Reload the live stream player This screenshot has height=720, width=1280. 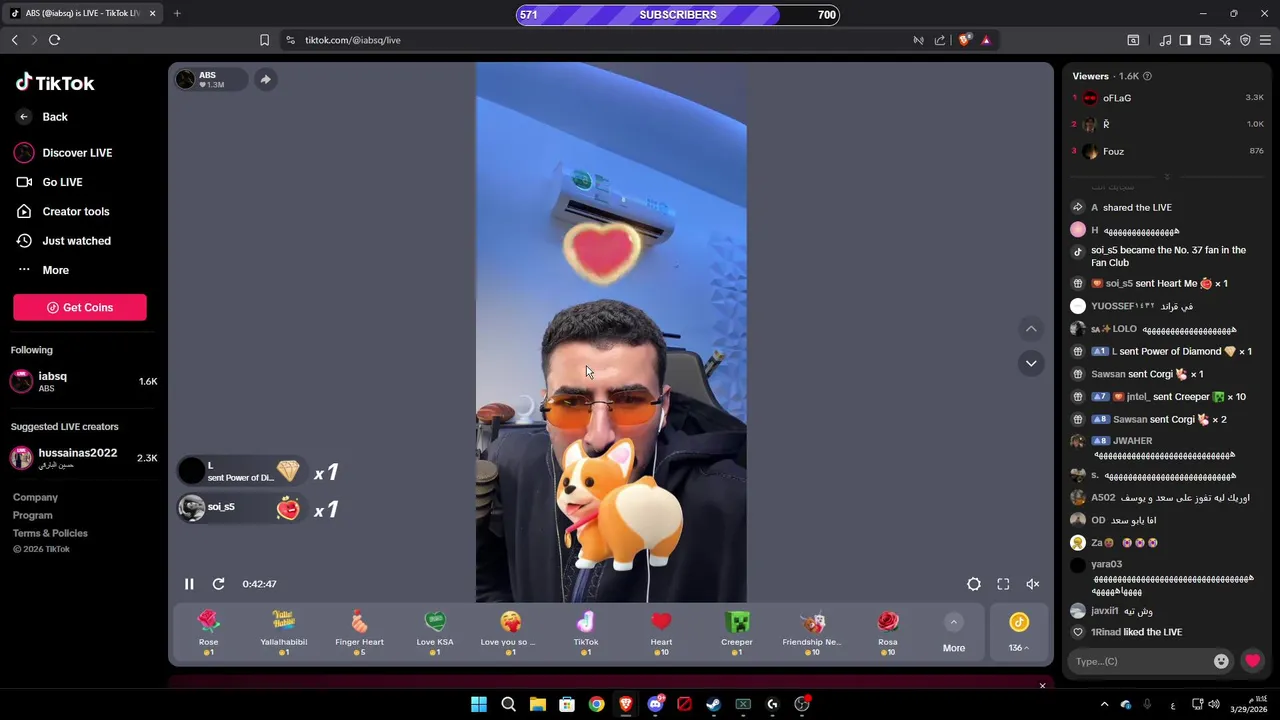coord(218,584)
